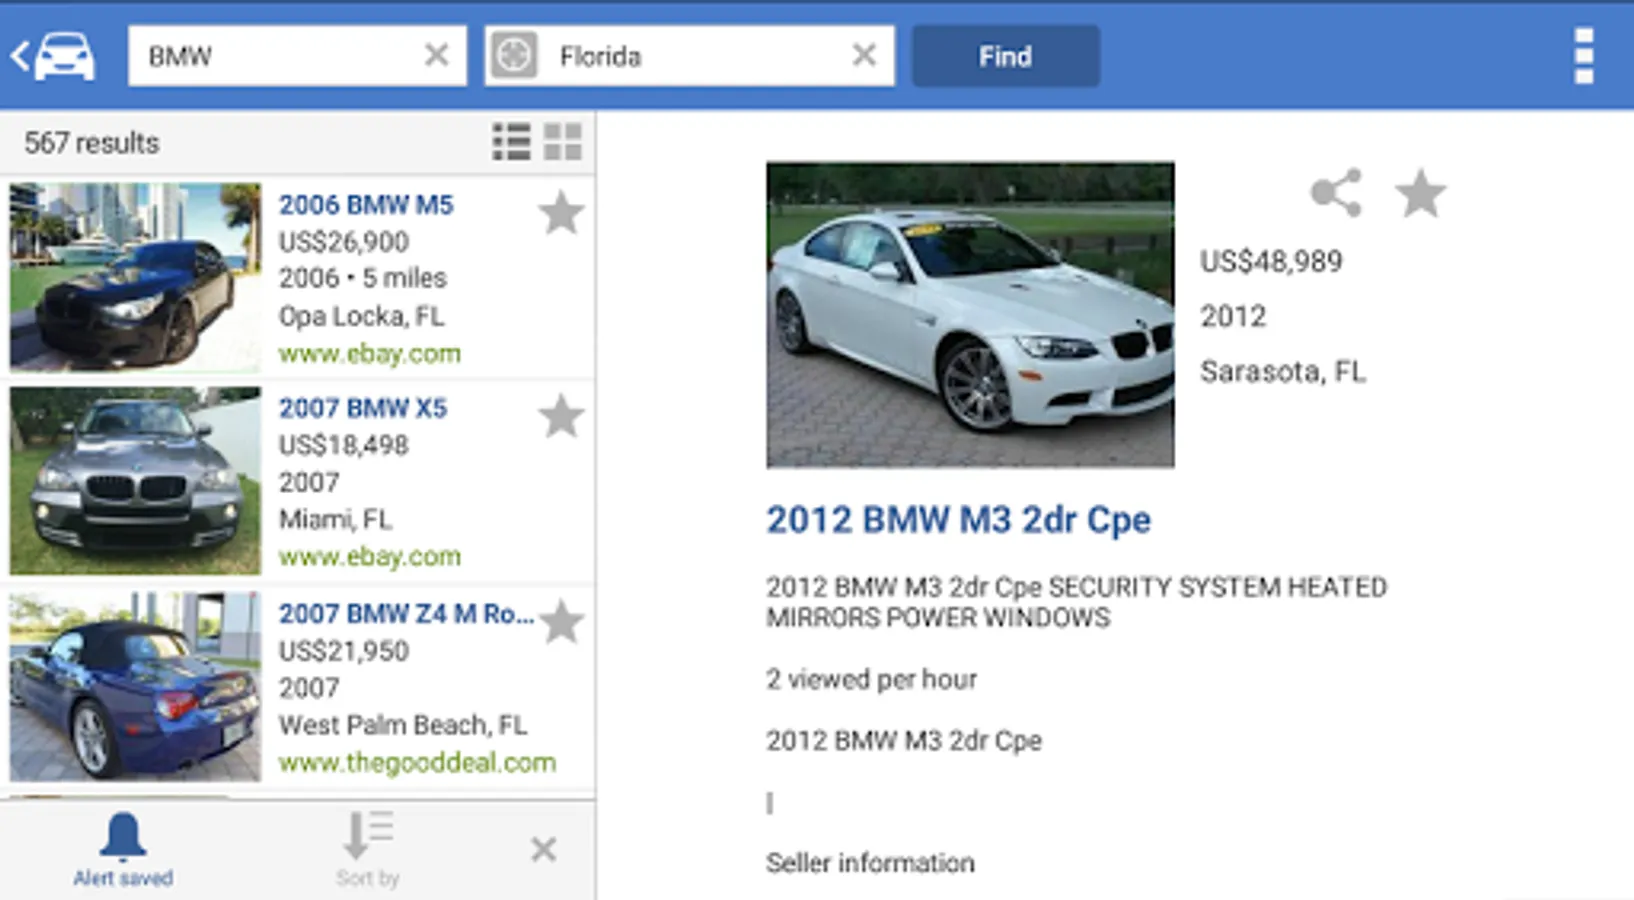Clear the BMW search field
This screenshot has height=900, width=1634.
[436, 55]
